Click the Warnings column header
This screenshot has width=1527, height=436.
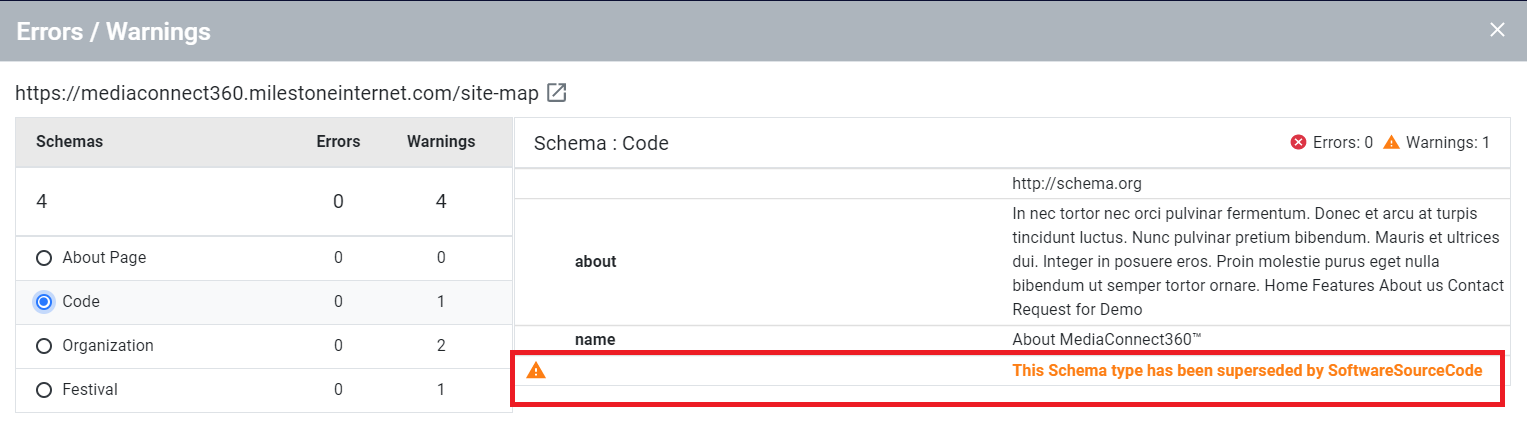tap(441, 142)
